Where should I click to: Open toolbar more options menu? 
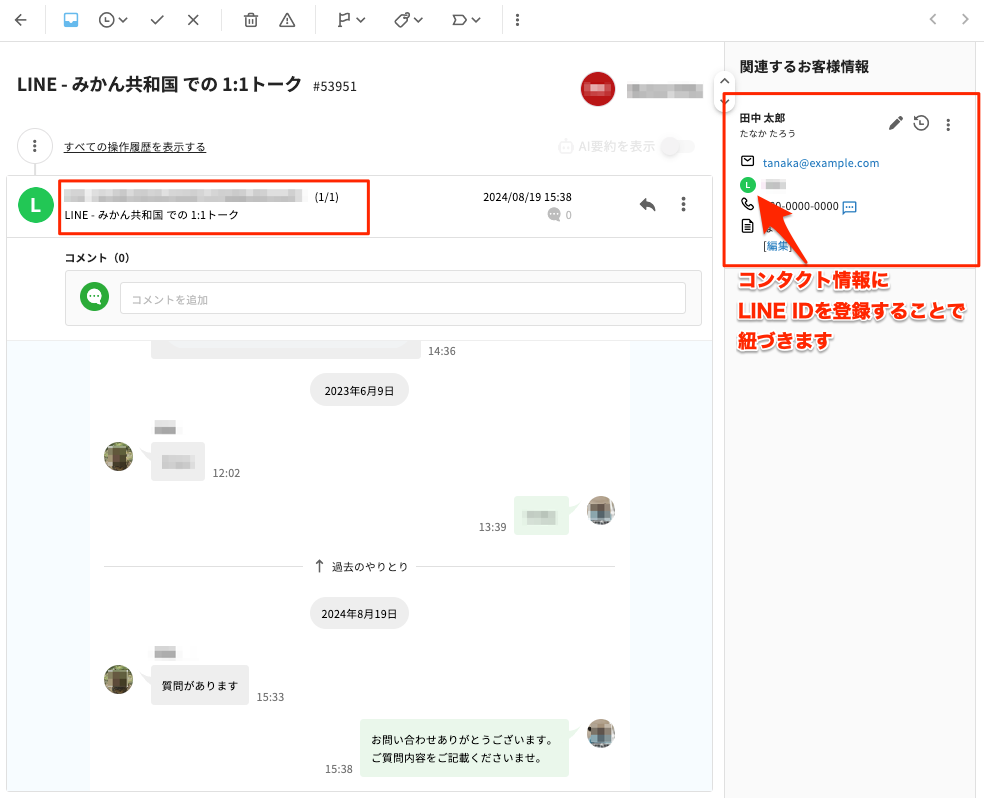[517, 20]
